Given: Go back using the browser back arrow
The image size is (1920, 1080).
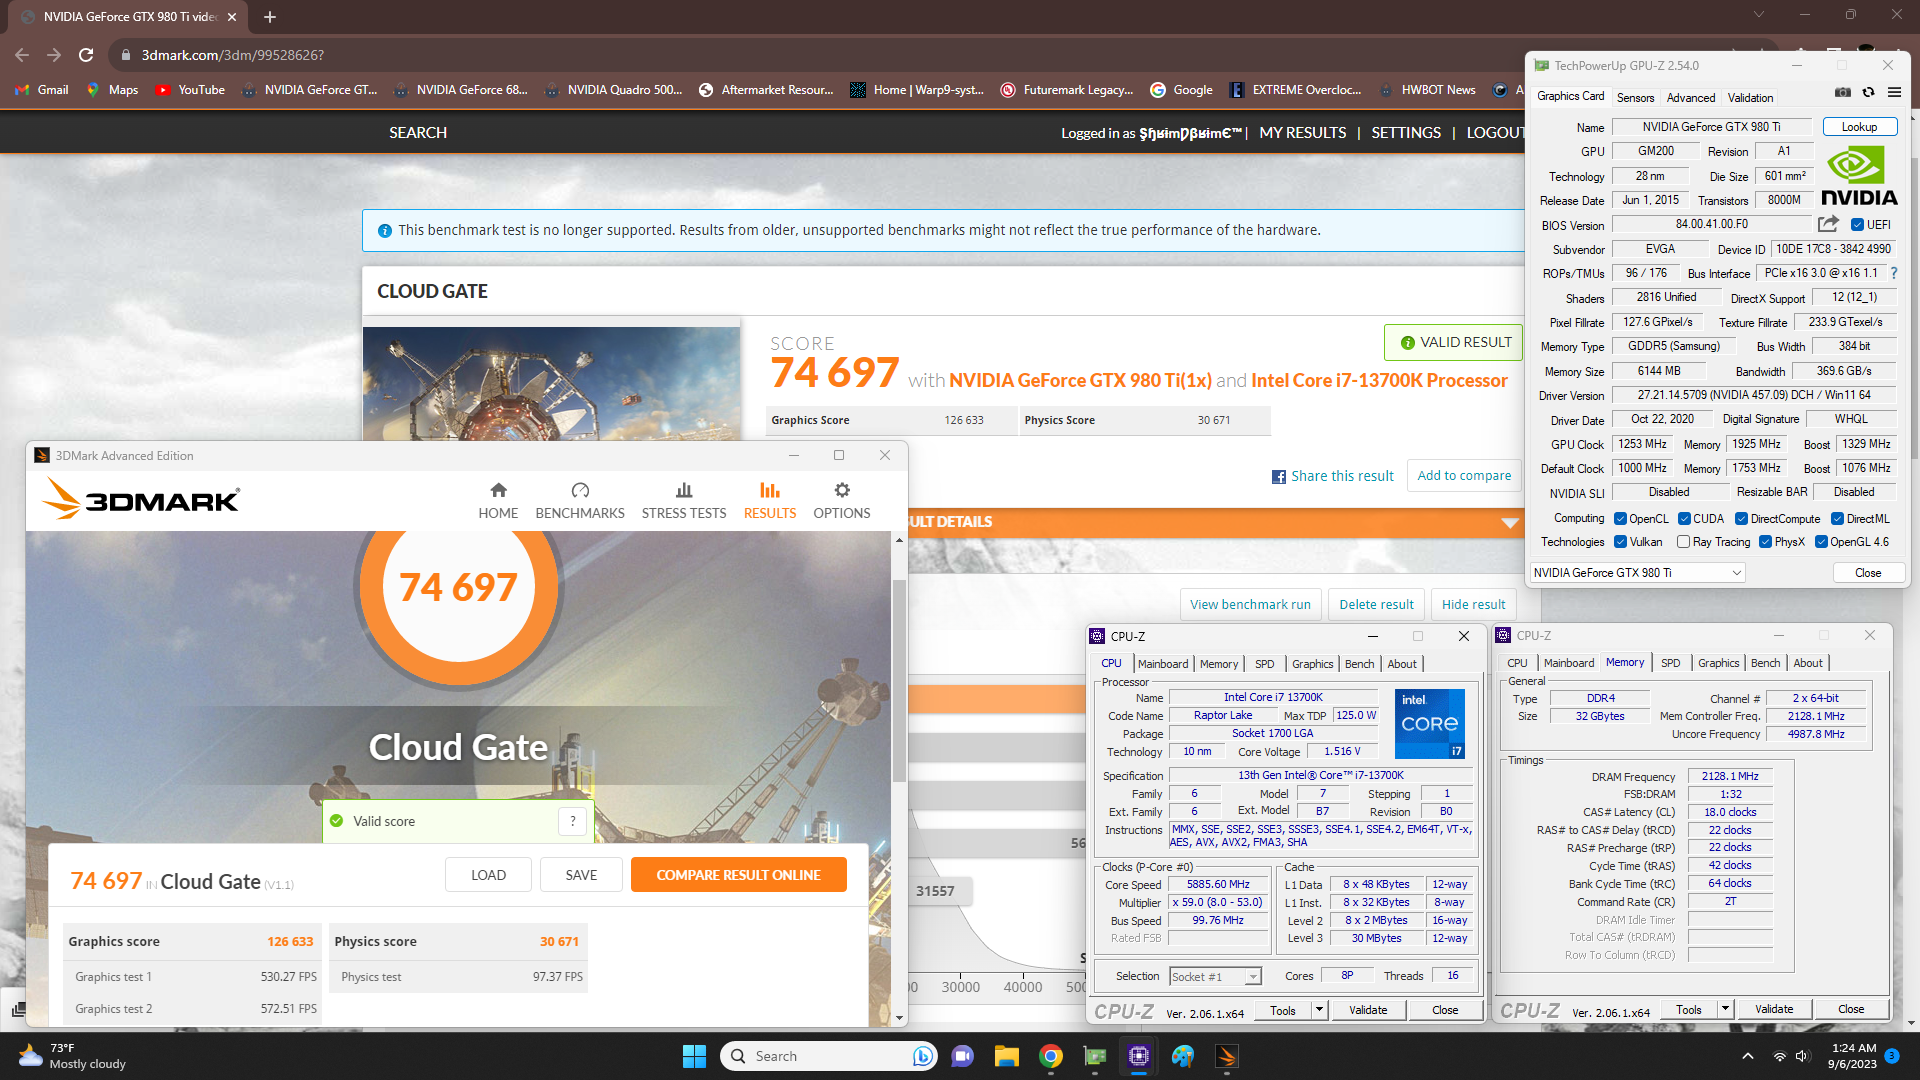Looking at the screenshot, I should click(22, 55).
